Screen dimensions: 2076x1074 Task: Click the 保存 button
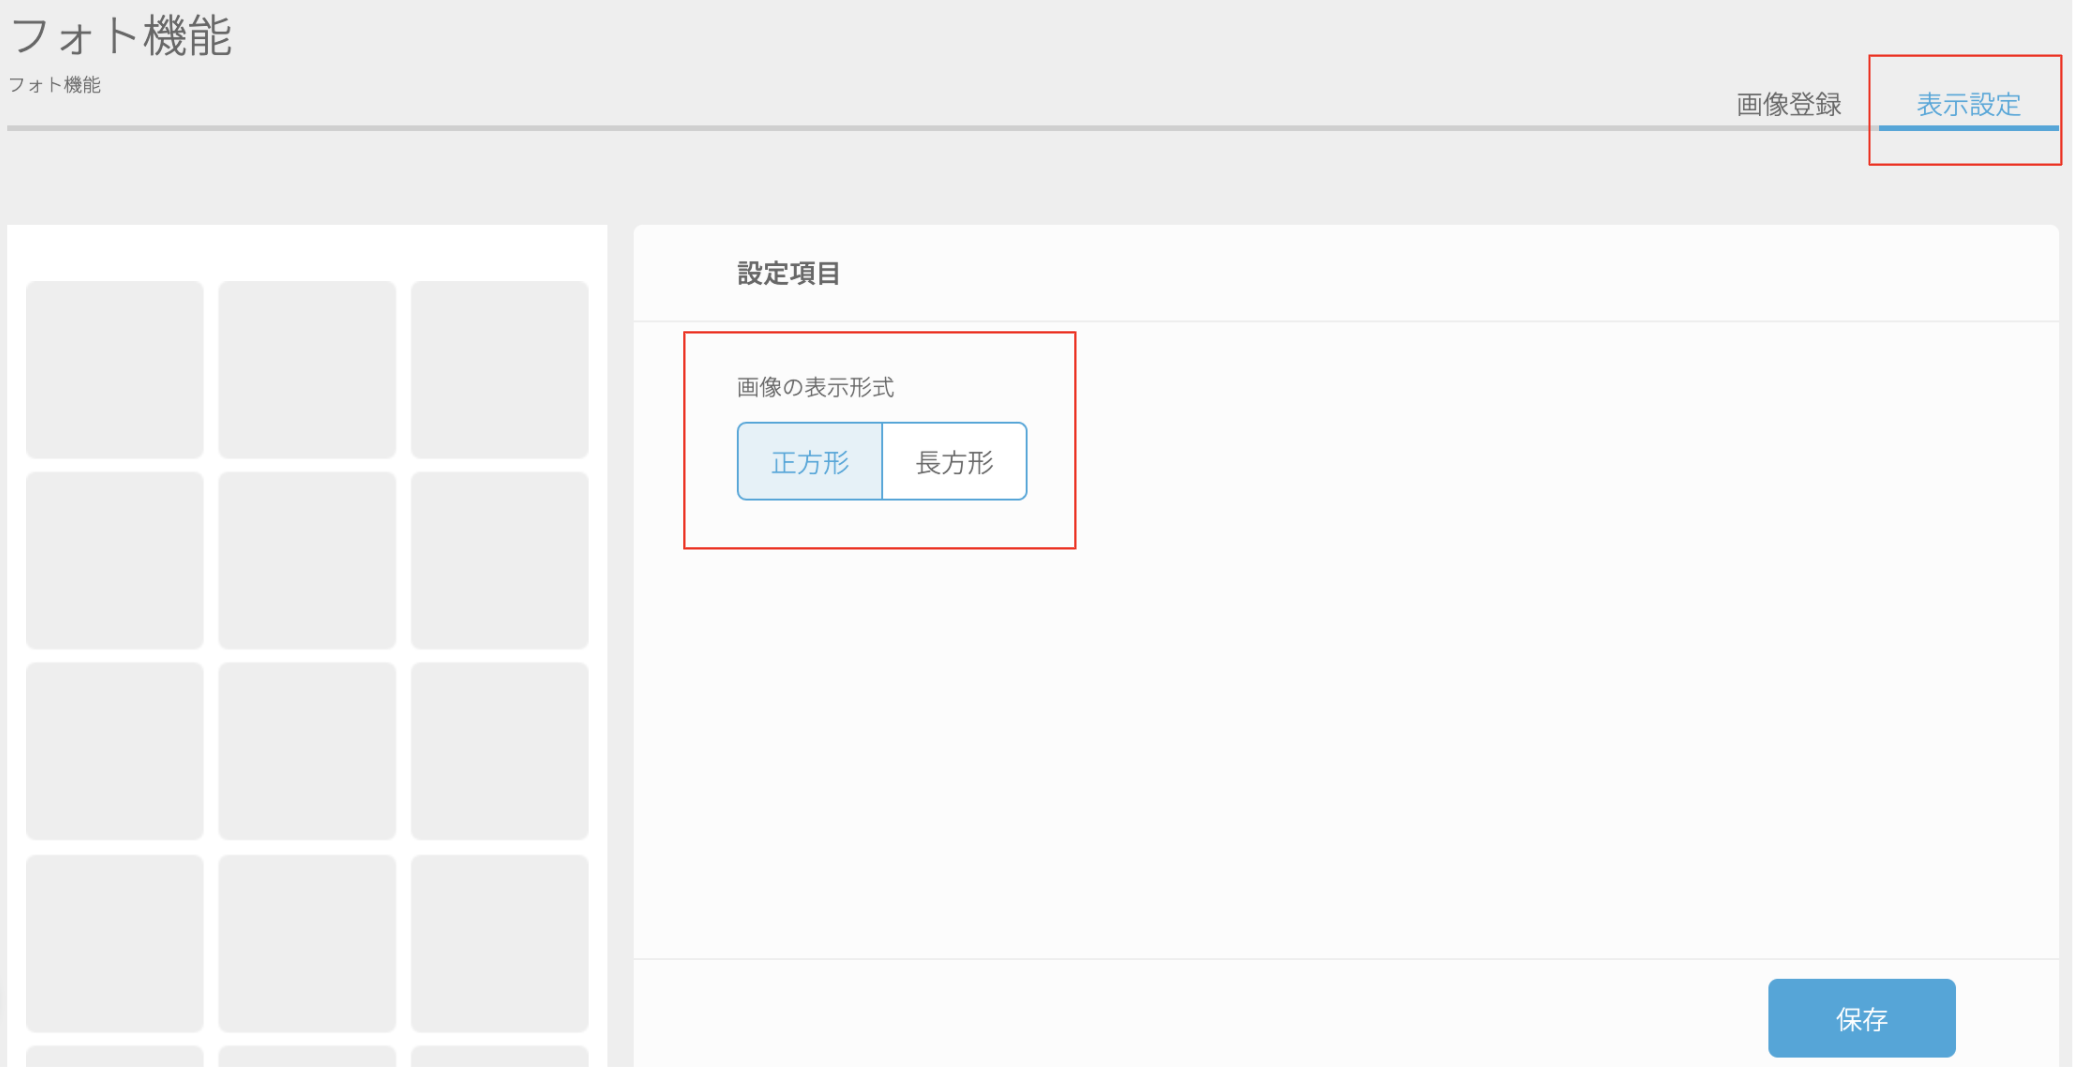pyautogui.click(x=1861, y=1018)
